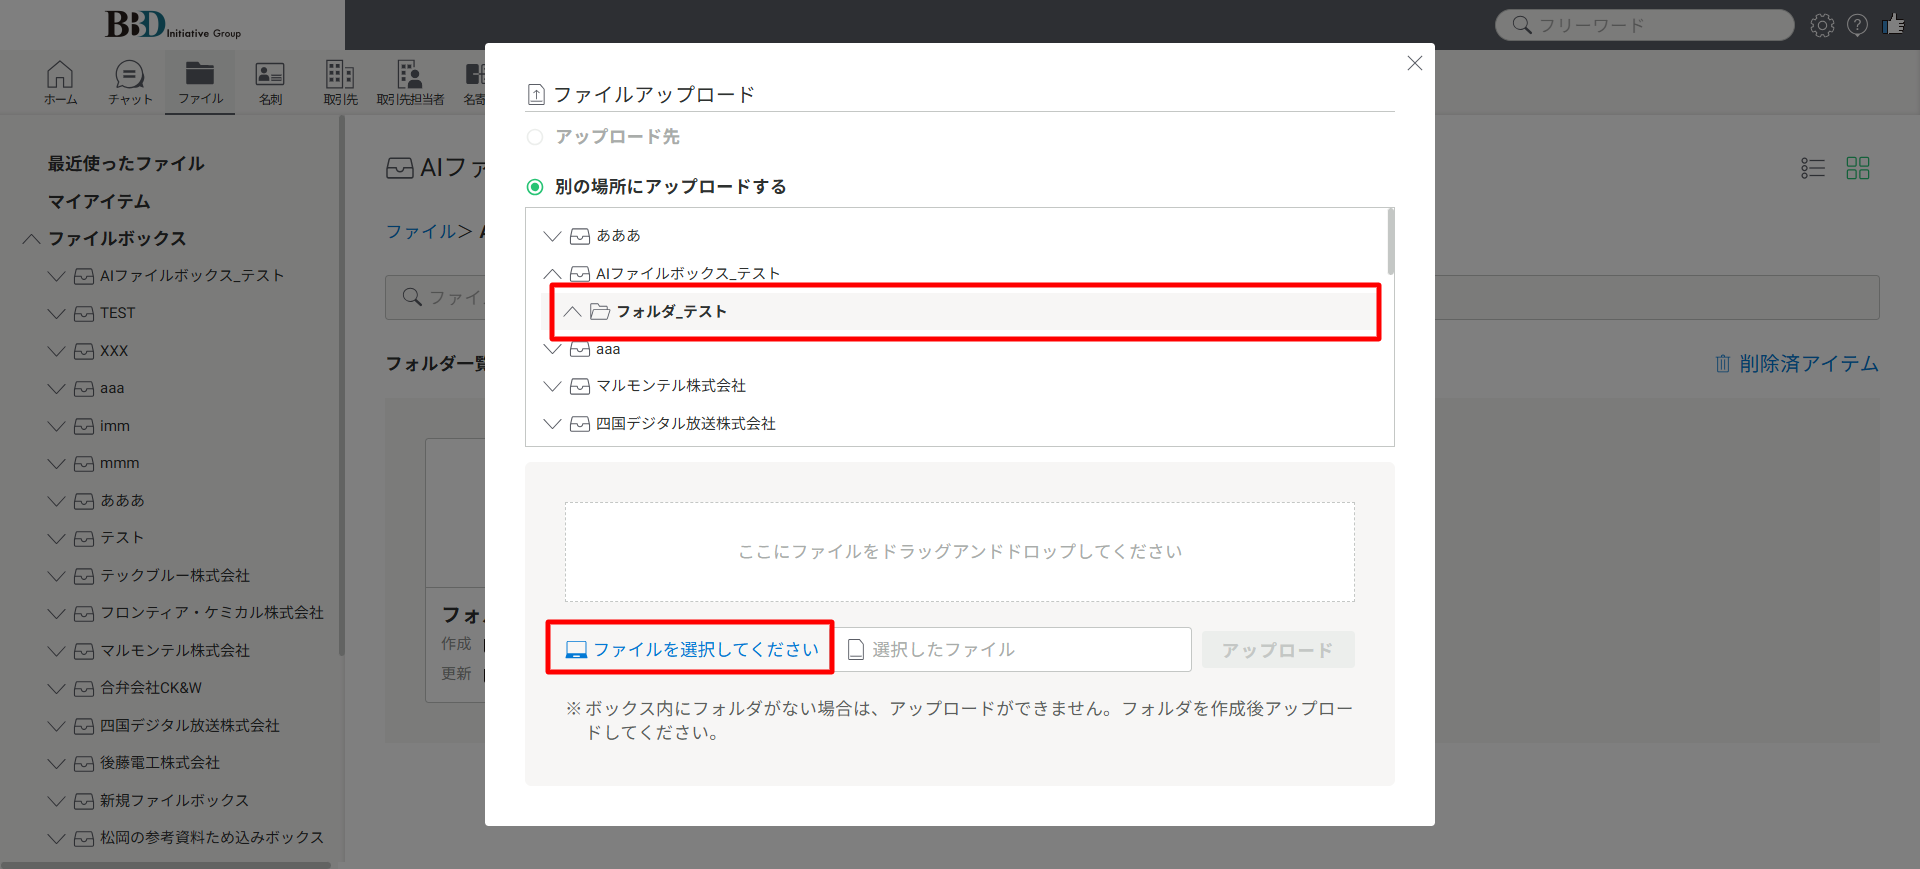Collapse the フォルダ_テスト folder in dialog
1920x869 pixels.
572,312
